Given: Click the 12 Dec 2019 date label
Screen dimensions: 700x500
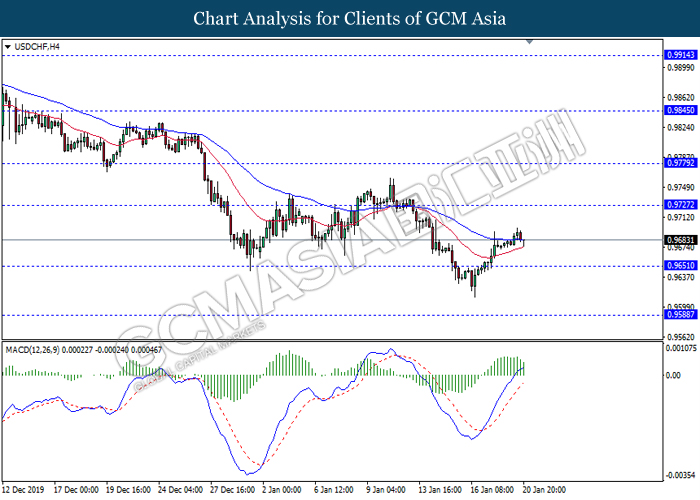Looking at the screenshot, I should click(26, 490).
